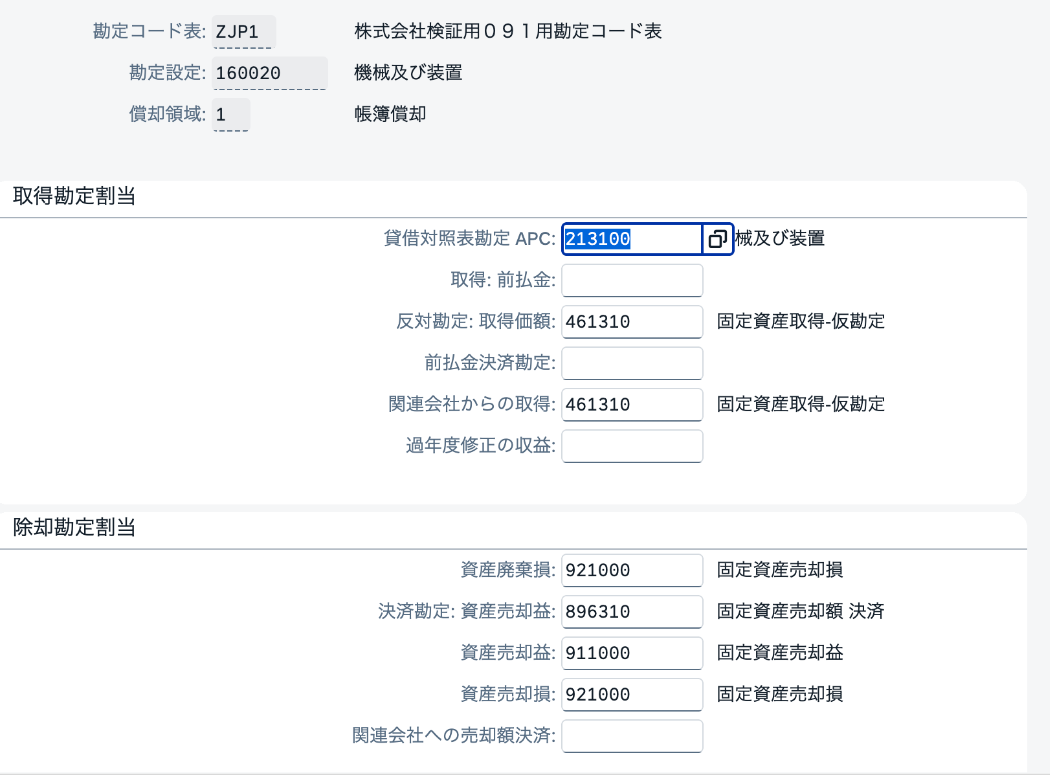Click the text 株式会社検証用０９１用勘定コード表

(508, 31)
